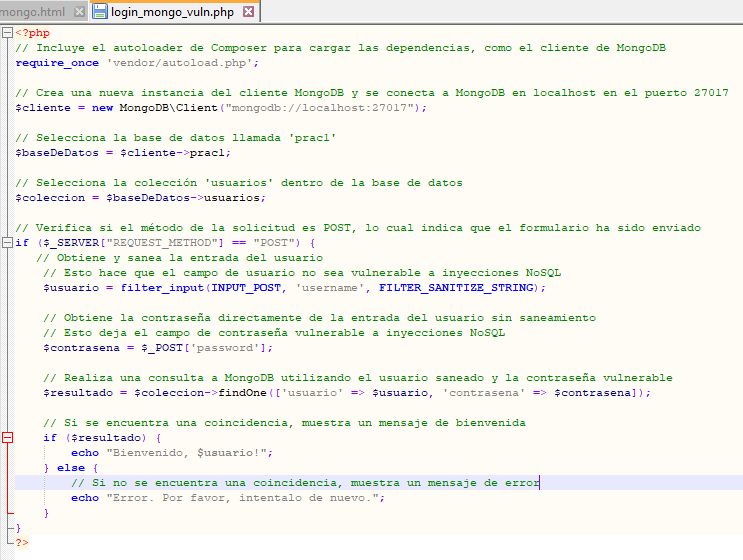Image resolution: width=743 pixels, height=560 pixels.
Task: Close the mongo.html tab
Action: tap(80, 11)
